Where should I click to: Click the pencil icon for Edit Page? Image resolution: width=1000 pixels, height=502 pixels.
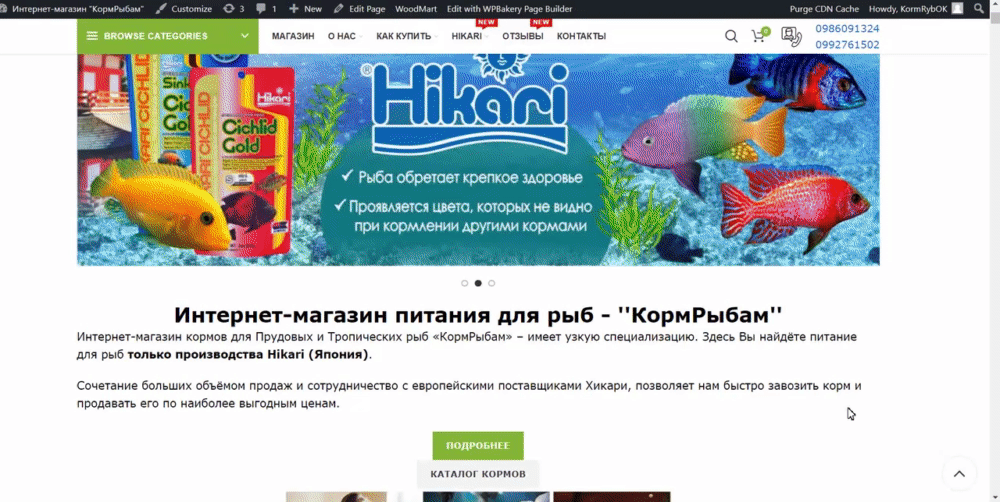coord(338,9)
